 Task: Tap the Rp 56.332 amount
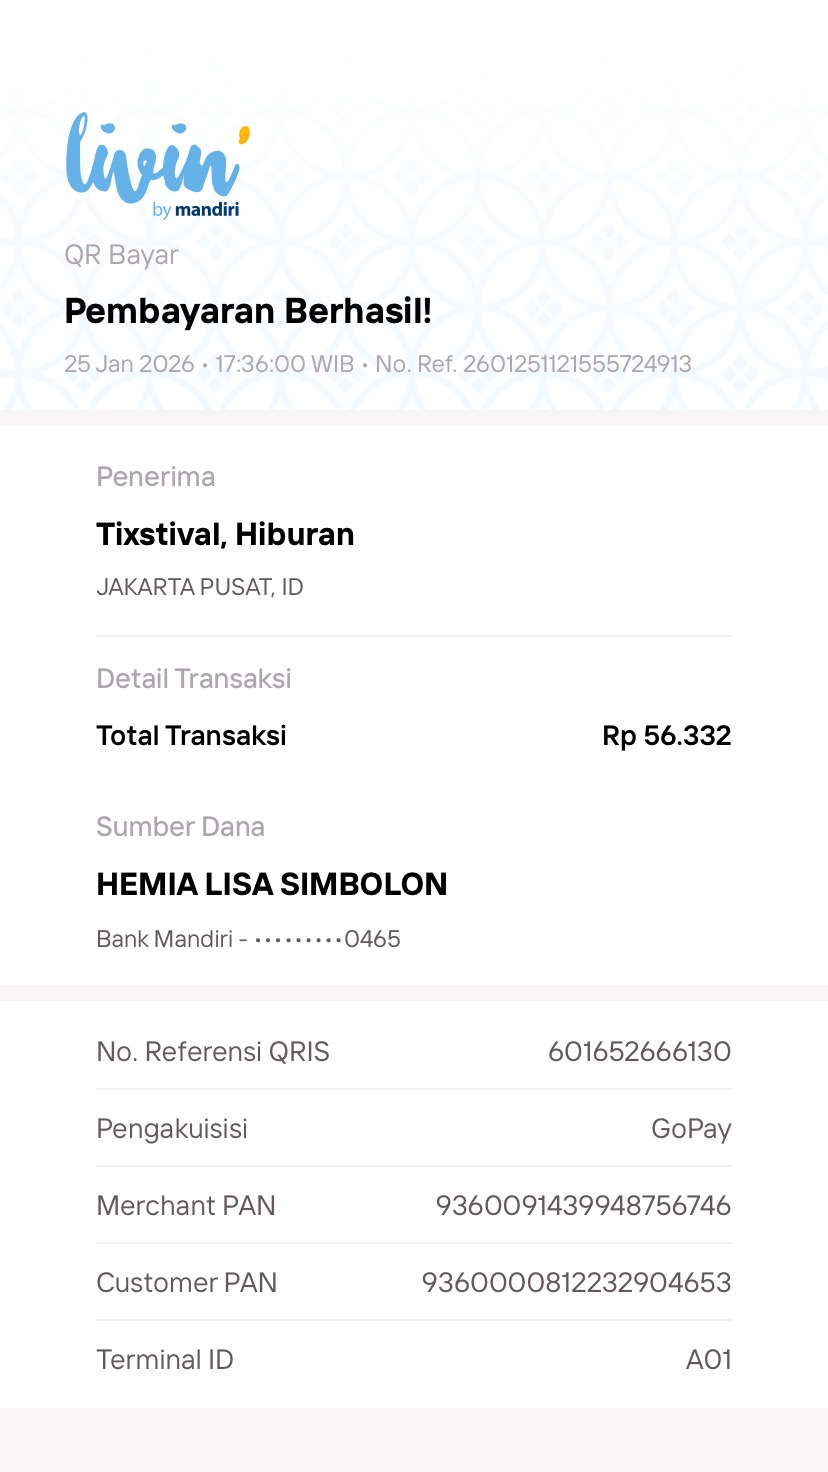pos(666,736)
